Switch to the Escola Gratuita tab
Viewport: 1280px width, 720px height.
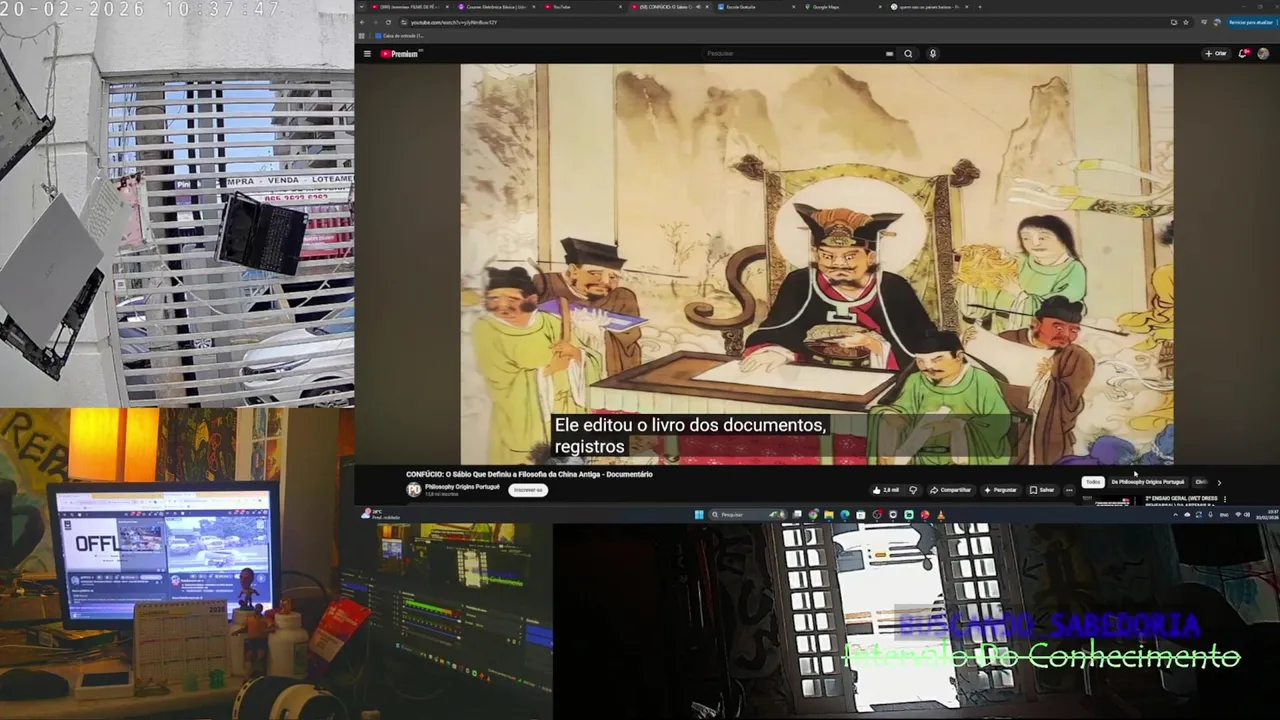click(x=756, y=7)
